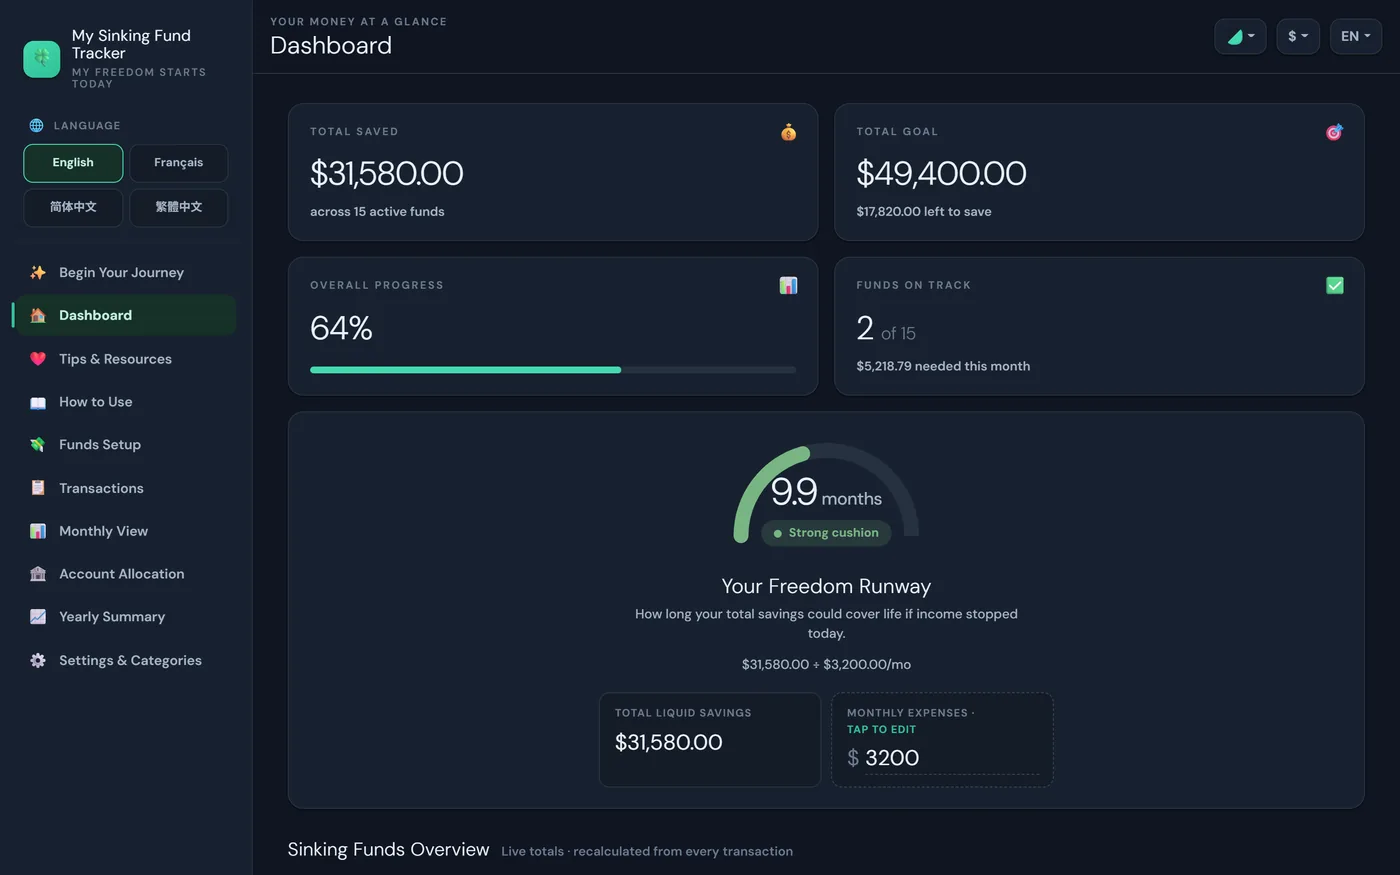Open the theme leaf dropdown
Image resolution: width=1400 pixels, height=875 pixels.
pos(1240,36)
